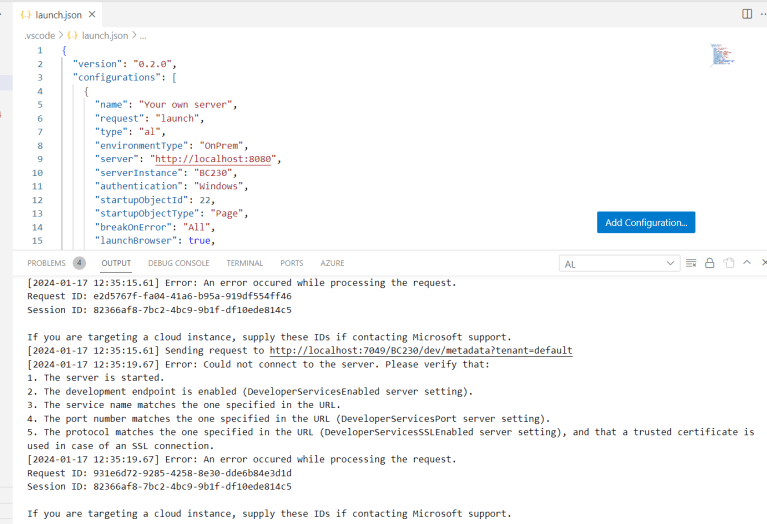This screenshot has height=524, width=767.
Task: Open the Ports panel tab
Action: (292, 263)
